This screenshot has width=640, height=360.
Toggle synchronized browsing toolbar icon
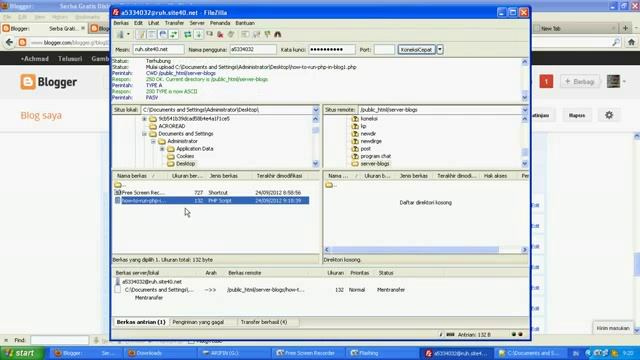[x=267, y=35]
